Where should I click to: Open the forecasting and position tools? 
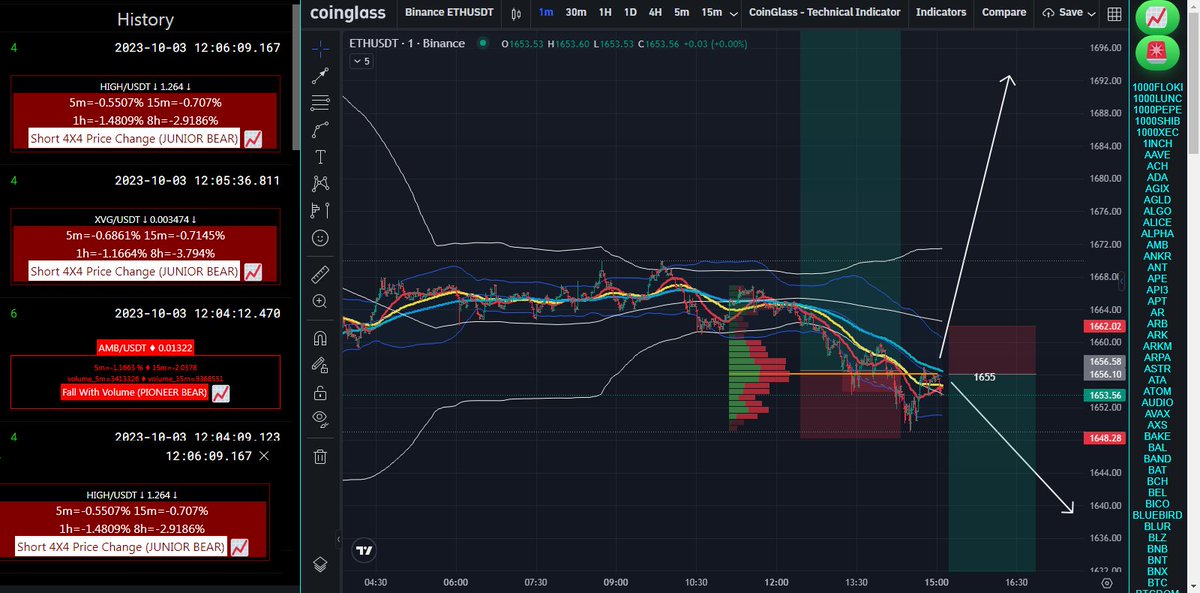pyautogui.click(x=320, y=210)
